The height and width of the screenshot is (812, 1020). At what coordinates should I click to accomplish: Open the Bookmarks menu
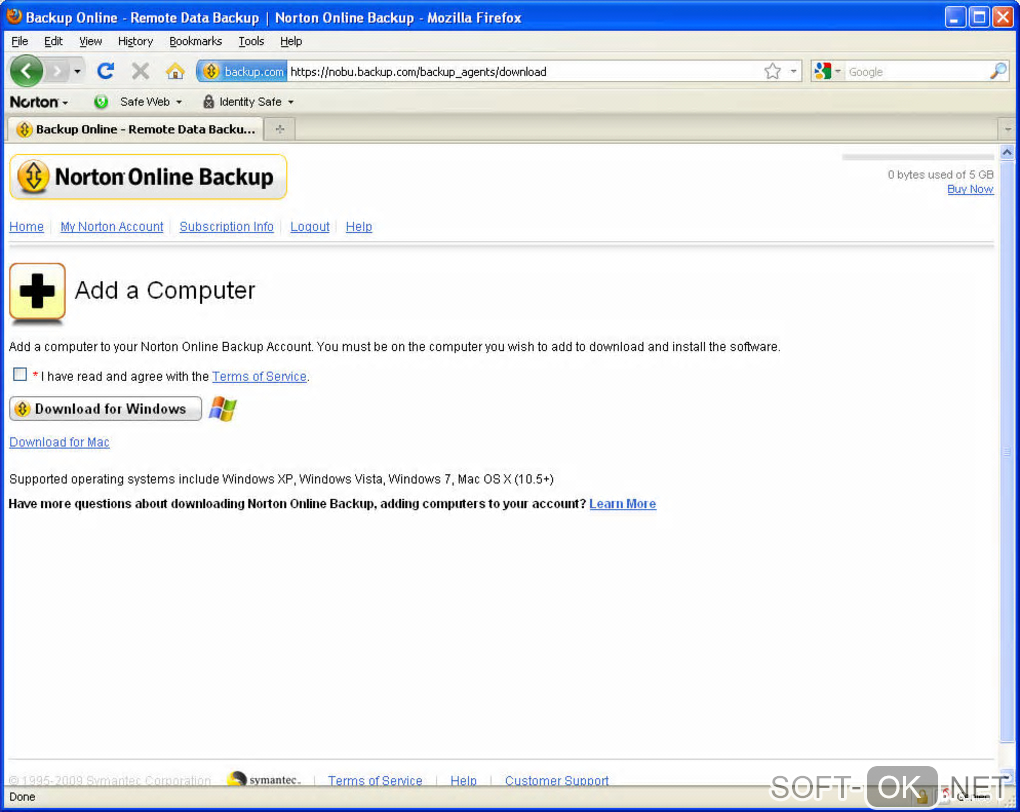tap(195, 41)
